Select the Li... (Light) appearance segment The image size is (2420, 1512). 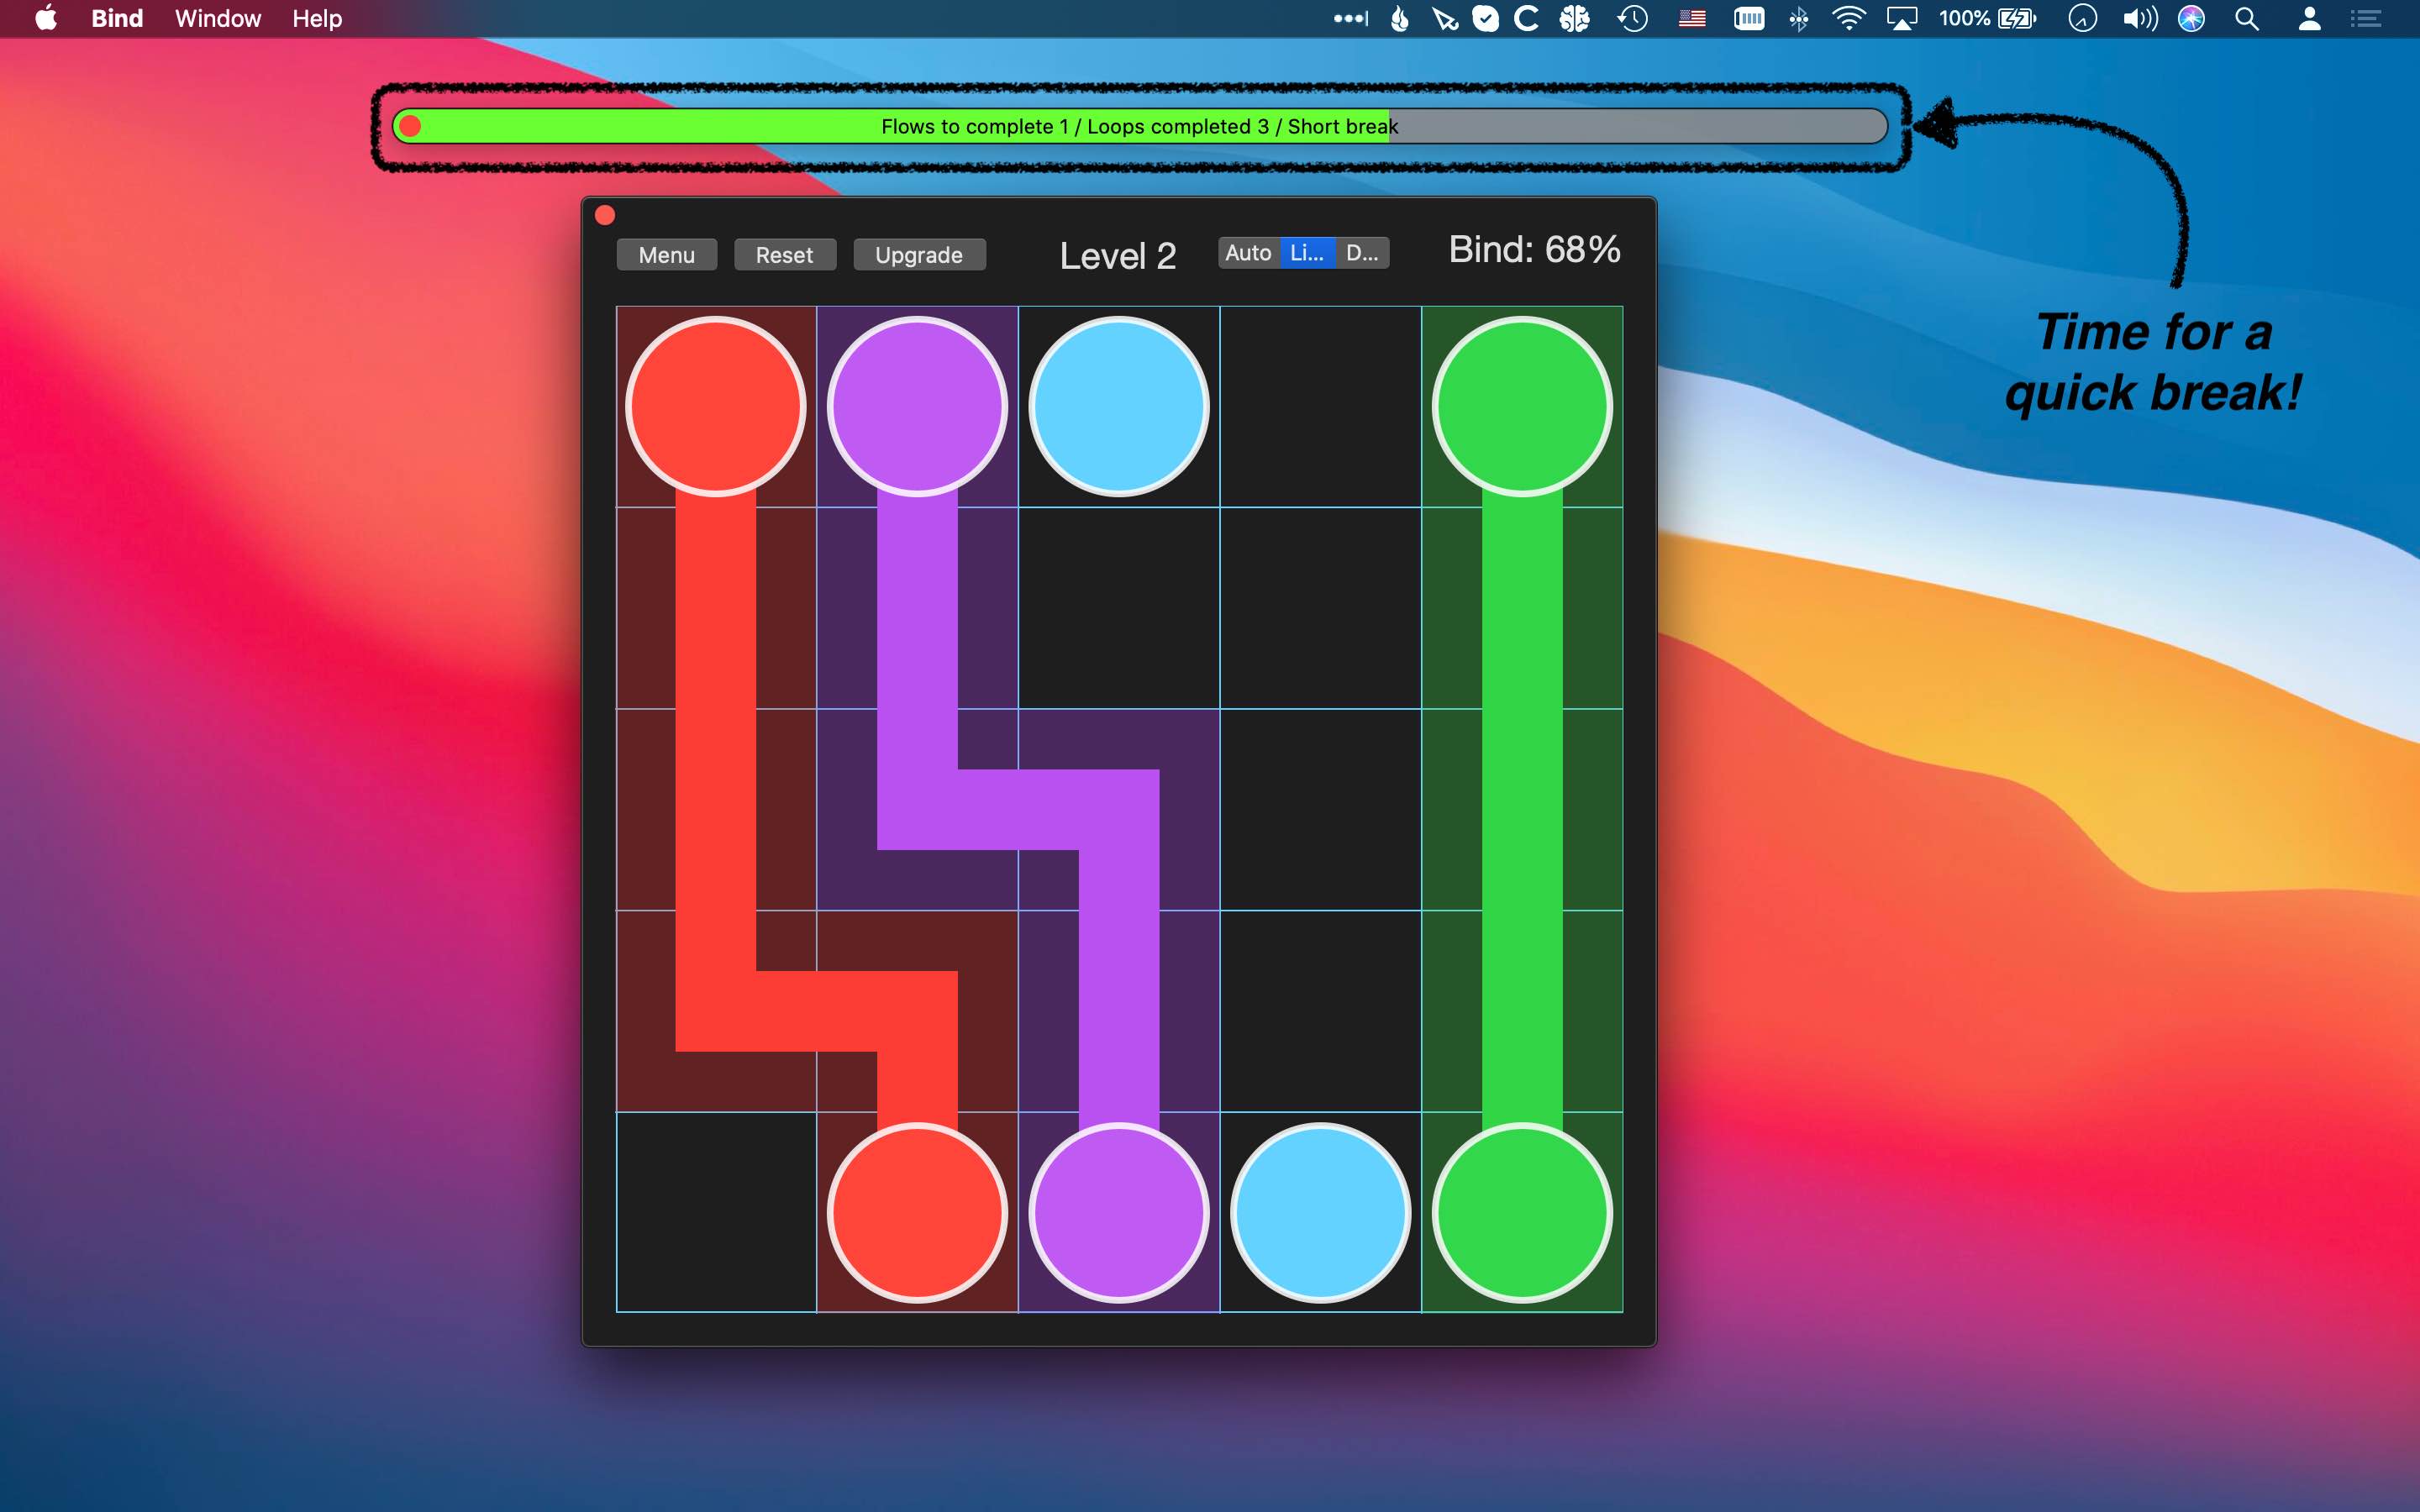(x=1307, y=253)
